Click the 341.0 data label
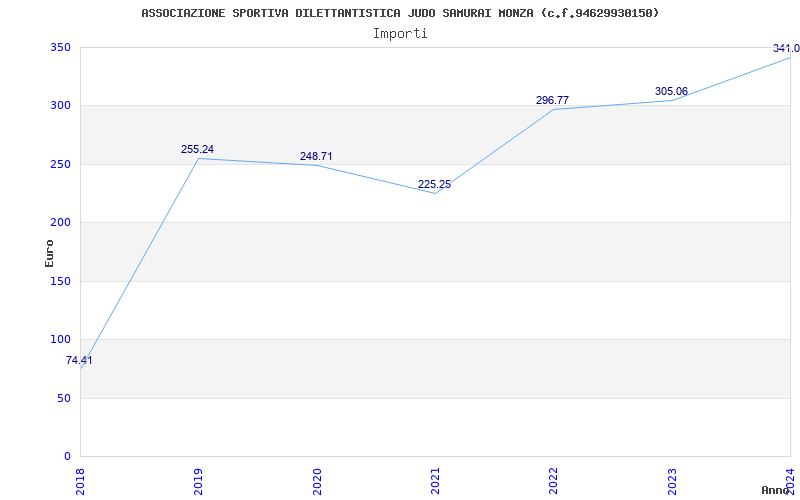This screenshot has width=800, height=500. [x=786, y=48]
